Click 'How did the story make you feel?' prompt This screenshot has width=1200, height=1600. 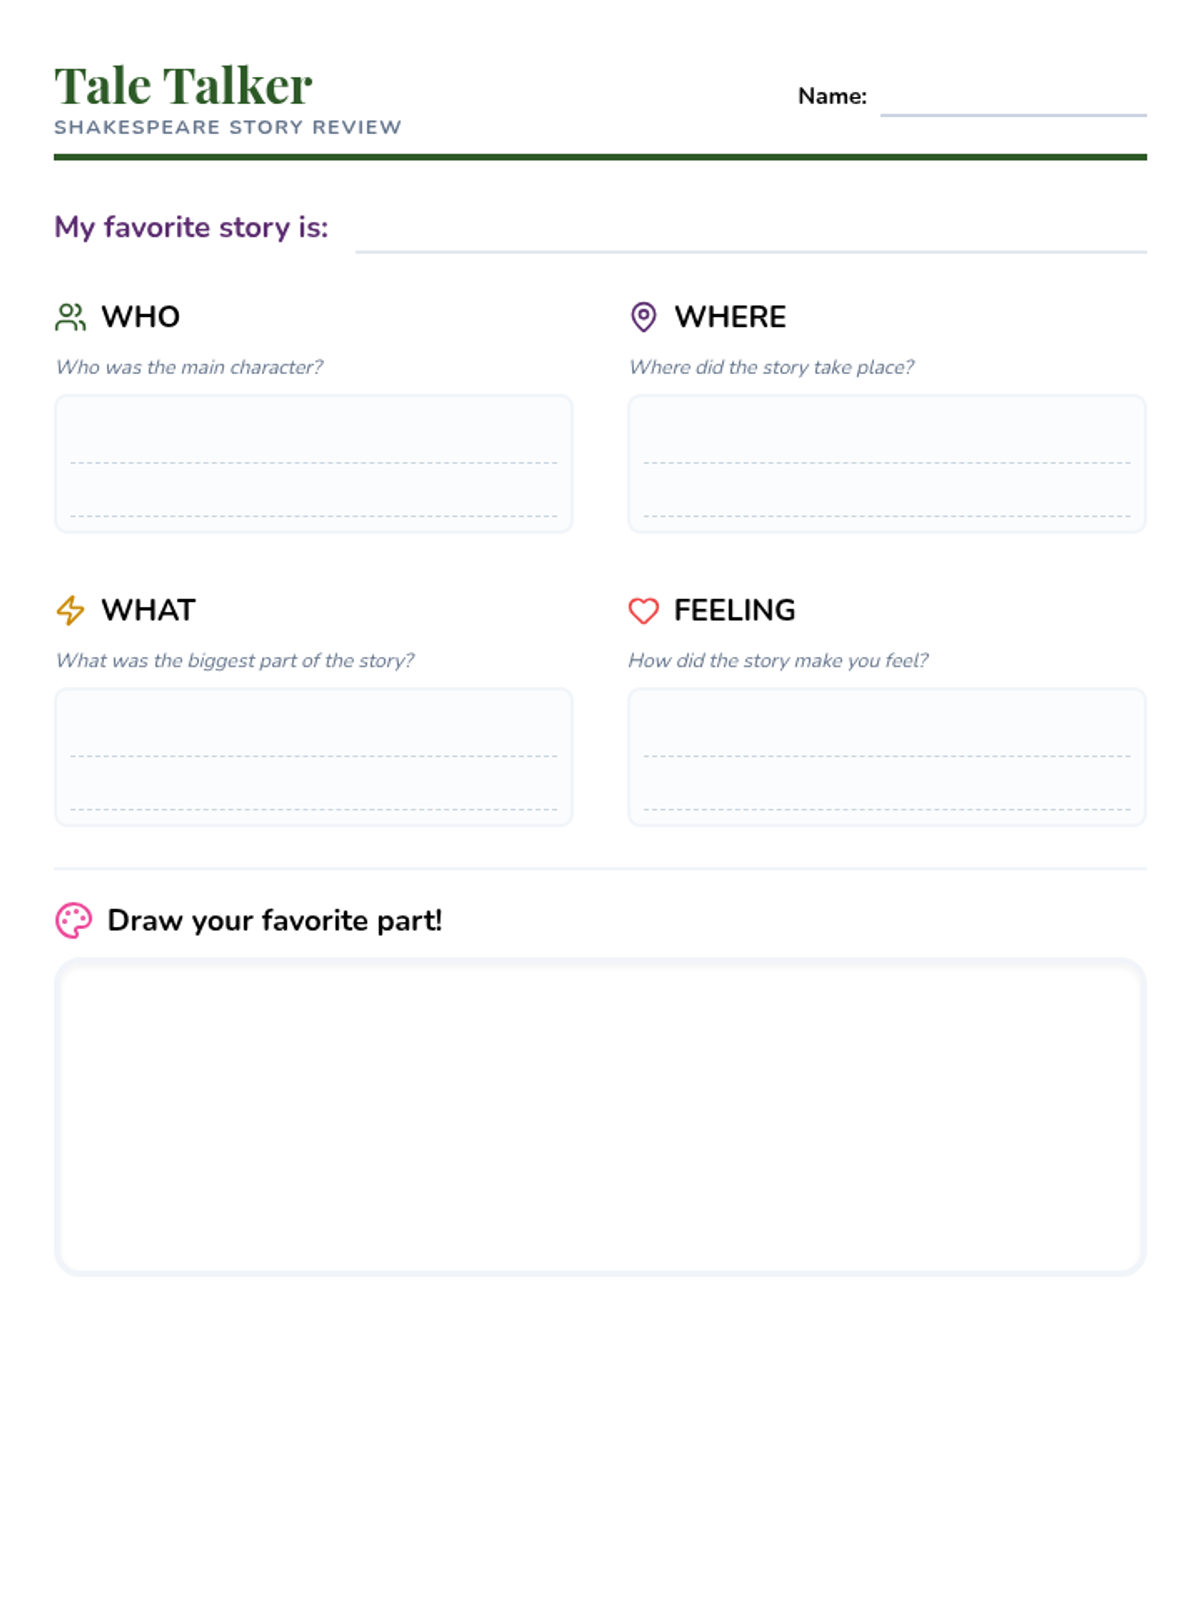778,660
